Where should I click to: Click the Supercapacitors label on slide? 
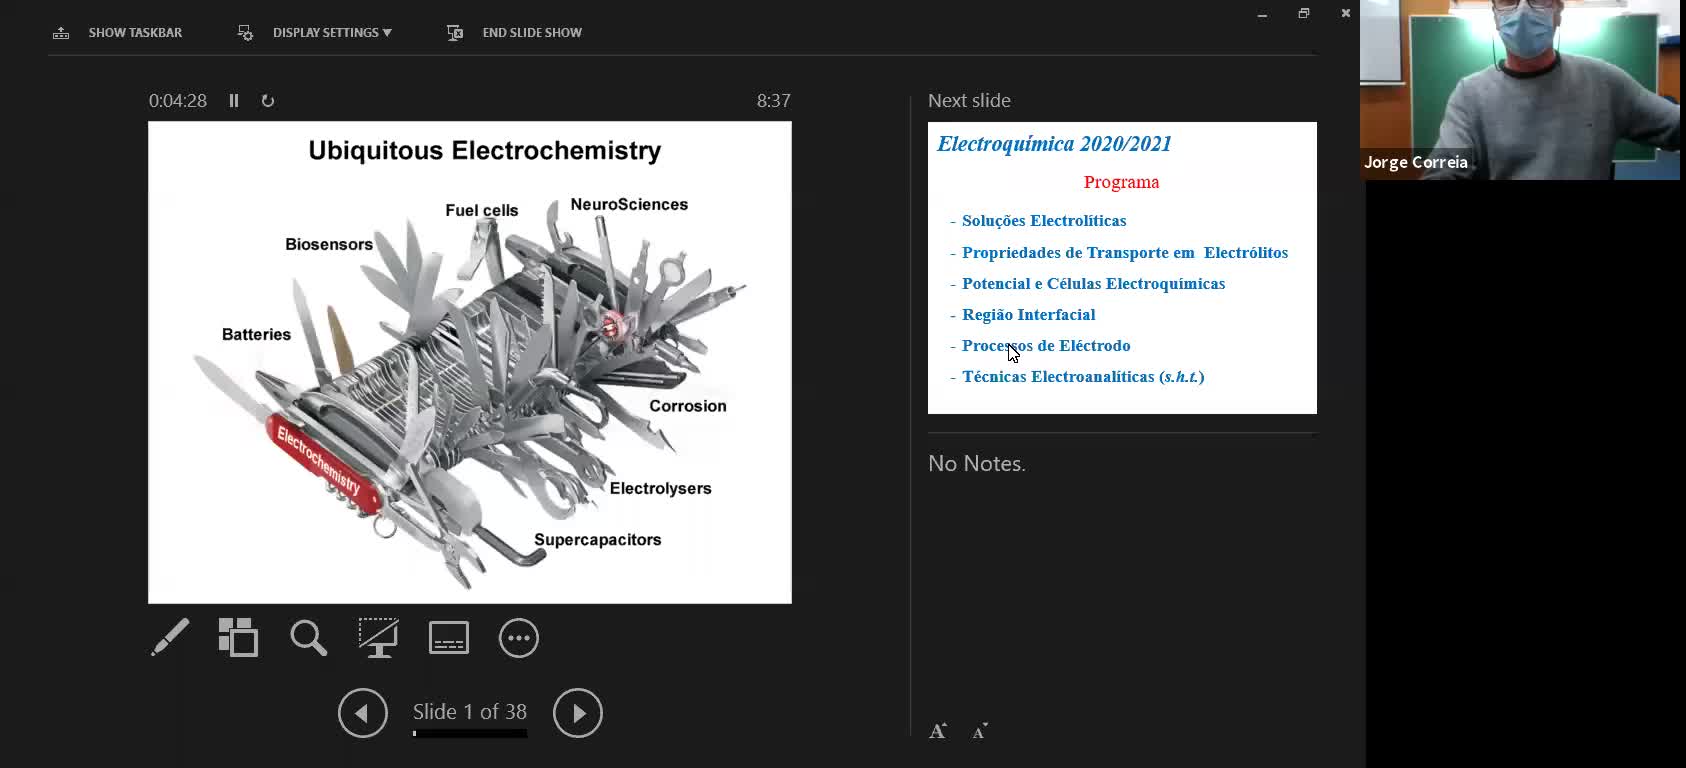(598, 540)
